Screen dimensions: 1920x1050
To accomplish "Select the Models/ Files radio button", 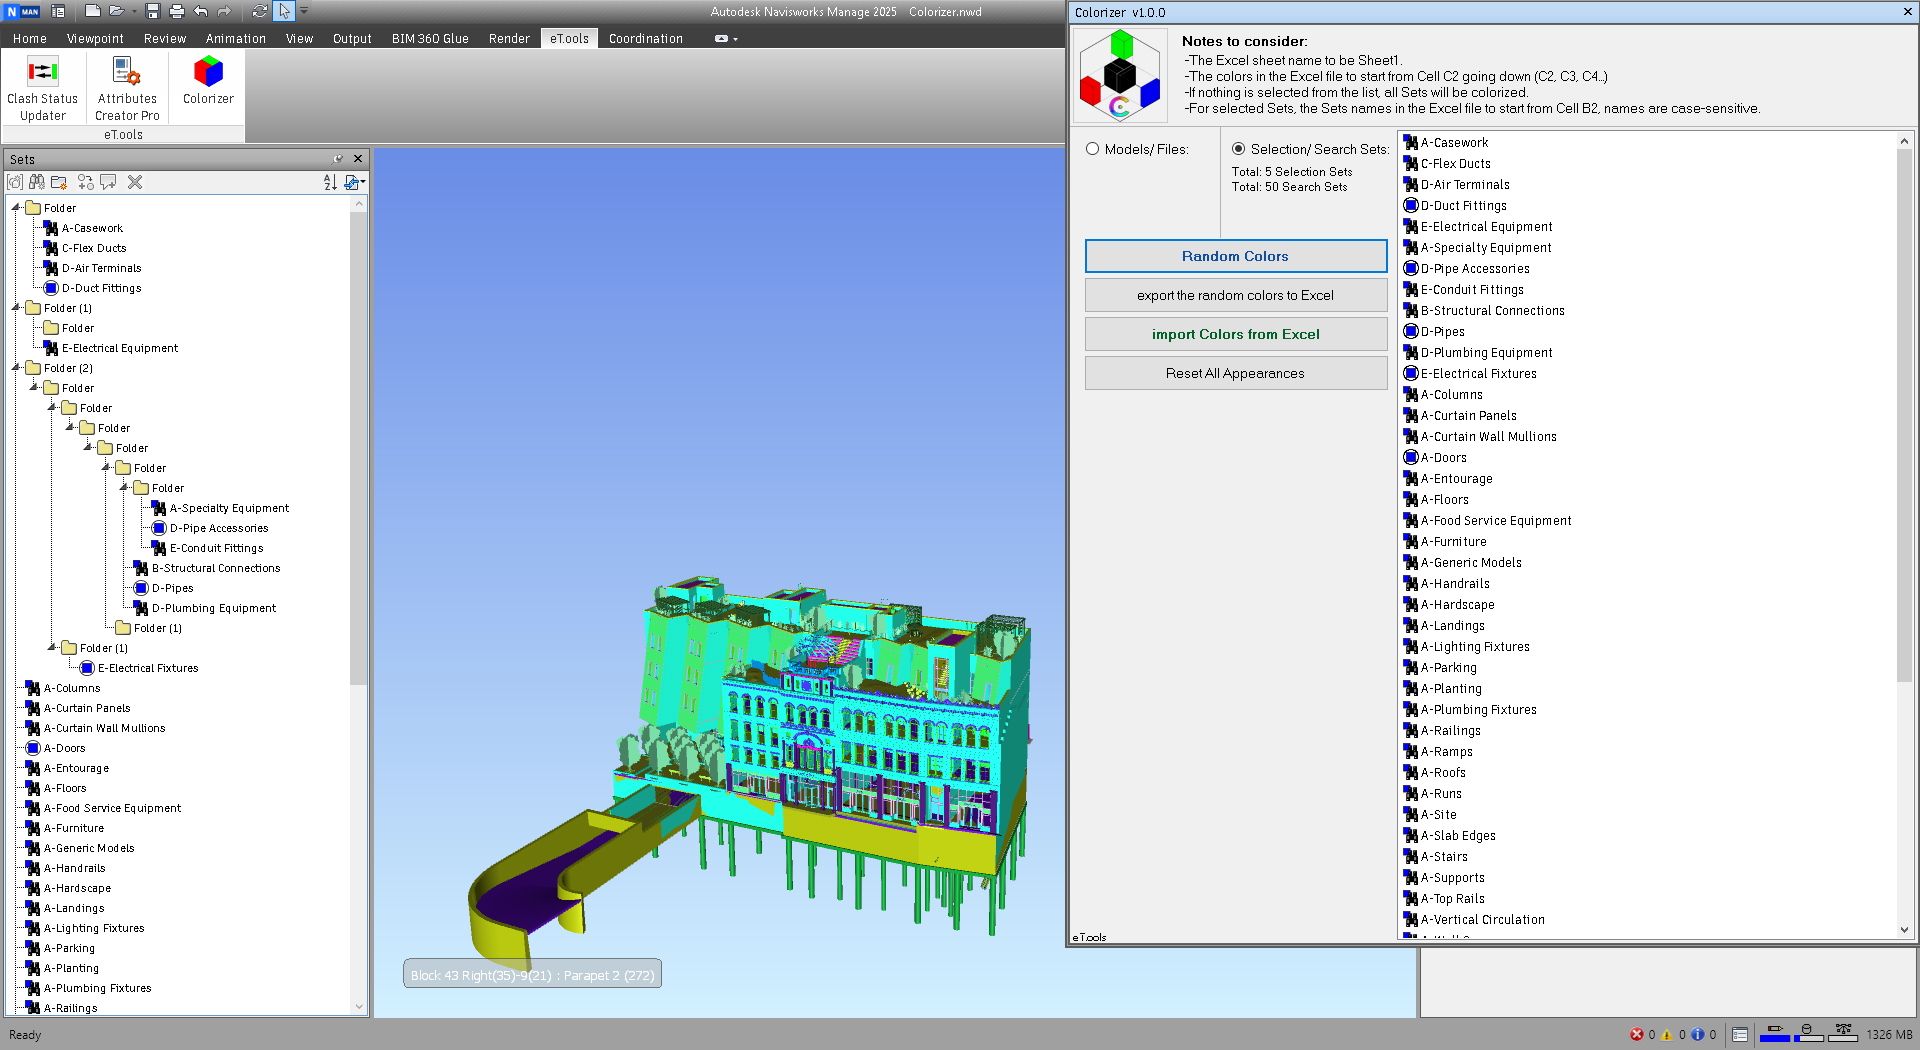I will click(x=1093, y=149).
